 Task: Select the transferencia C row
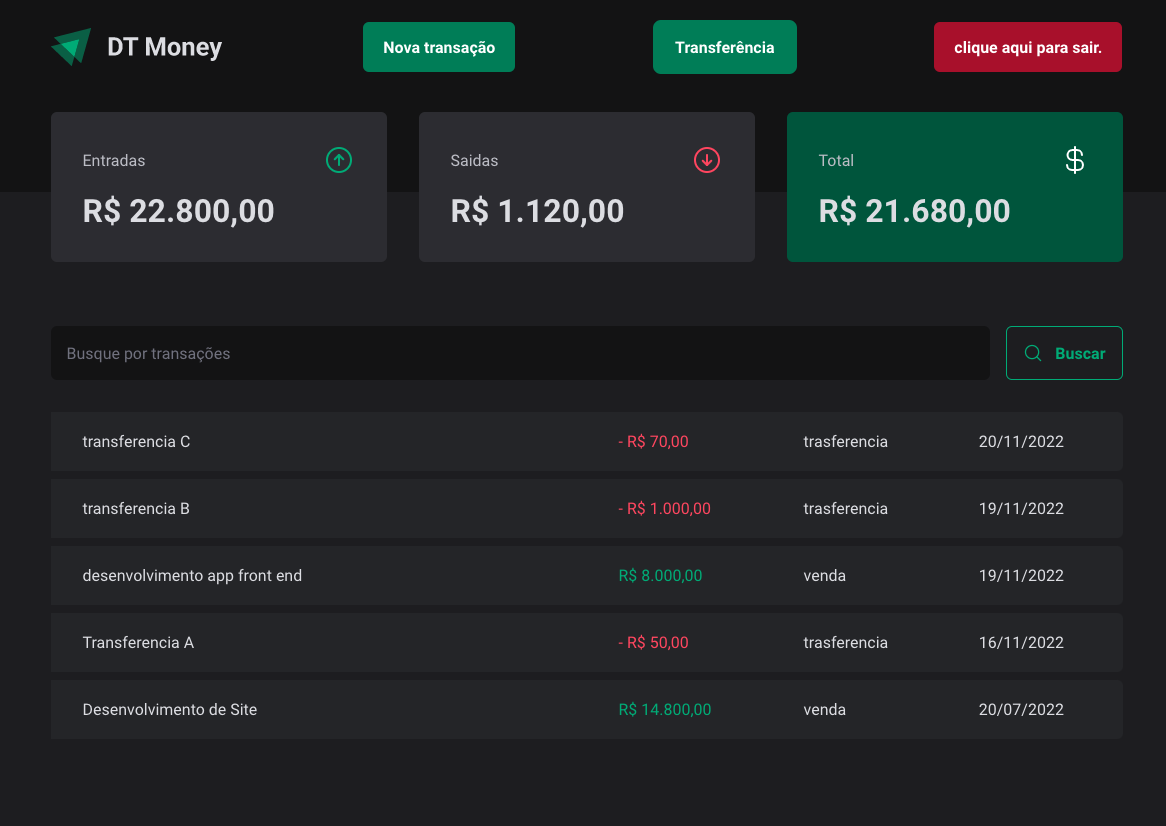pyautogui.click(x=586, y=441)
